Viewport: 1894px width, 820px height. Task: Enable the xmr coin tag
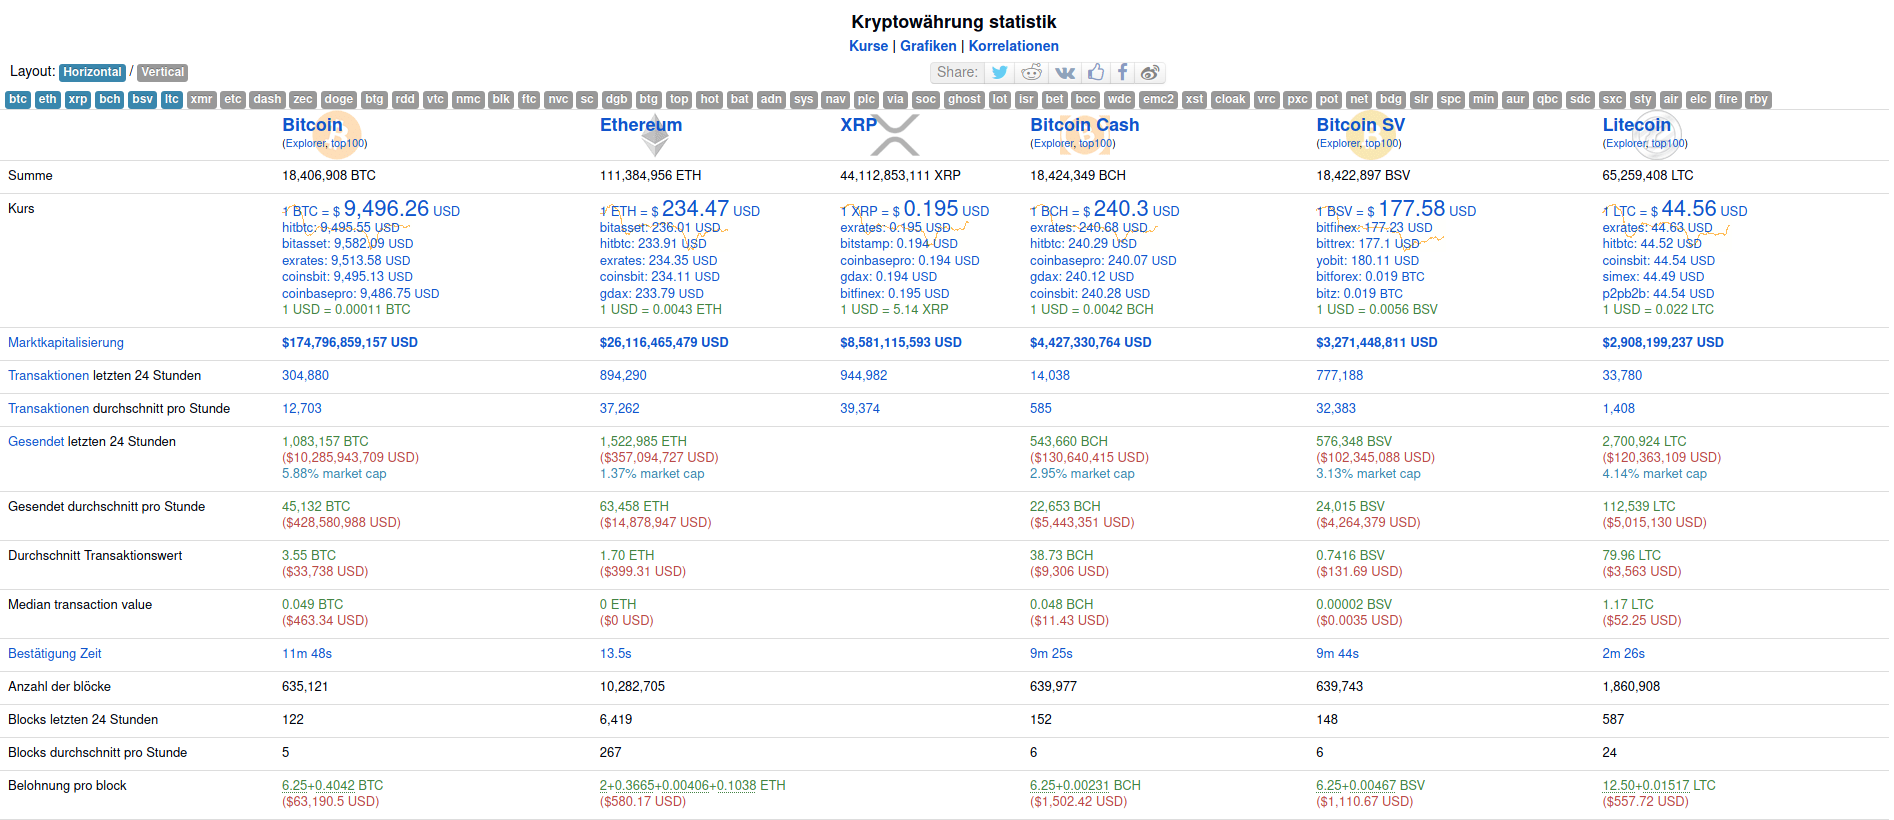click(x=202, y=100)
